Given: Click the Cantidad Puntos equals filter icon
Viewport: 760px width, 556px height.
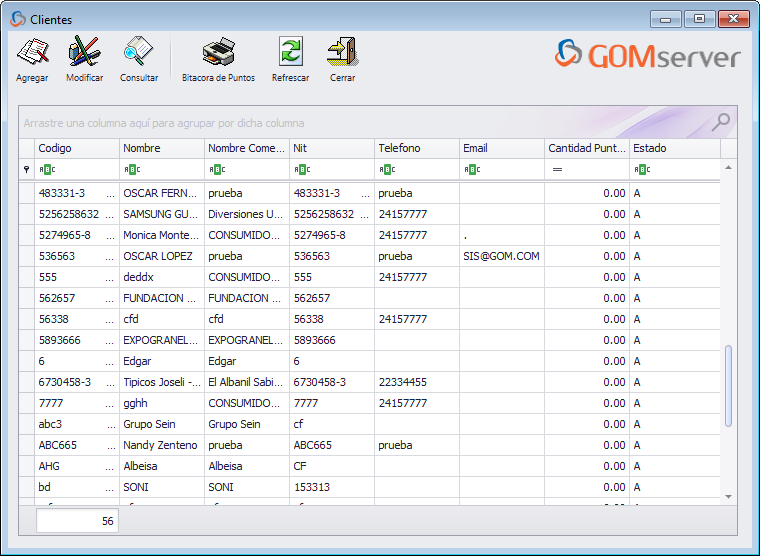Looking at the screenshot, I should (557, 169).
